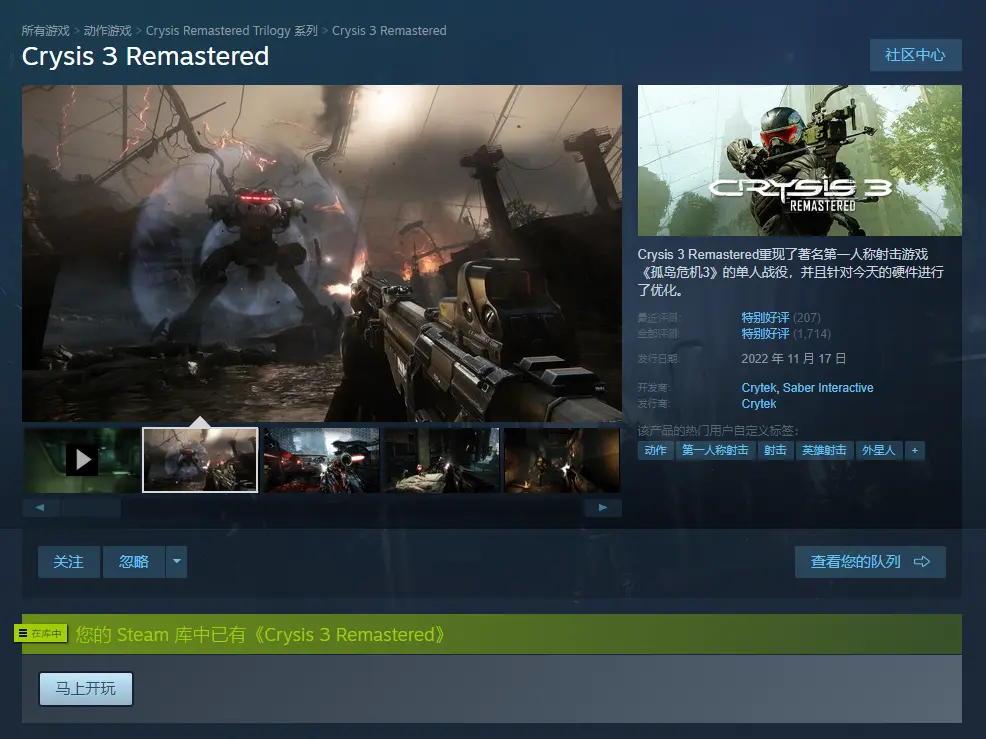Viewport: 986px width, 739px height.
Task: Select the 外星人 tag
Action: click(x=878, y=450)
